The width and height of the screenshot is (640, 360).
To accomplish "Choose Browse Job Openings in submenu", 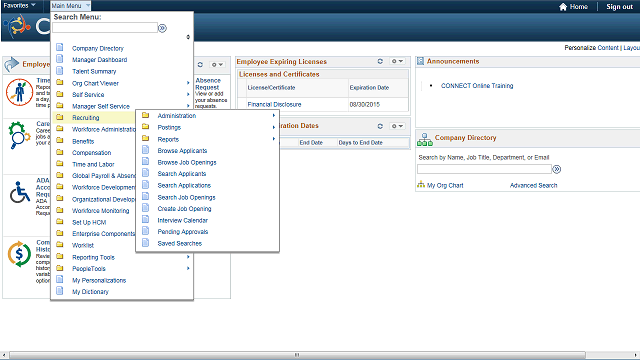I will coord(187,162).
